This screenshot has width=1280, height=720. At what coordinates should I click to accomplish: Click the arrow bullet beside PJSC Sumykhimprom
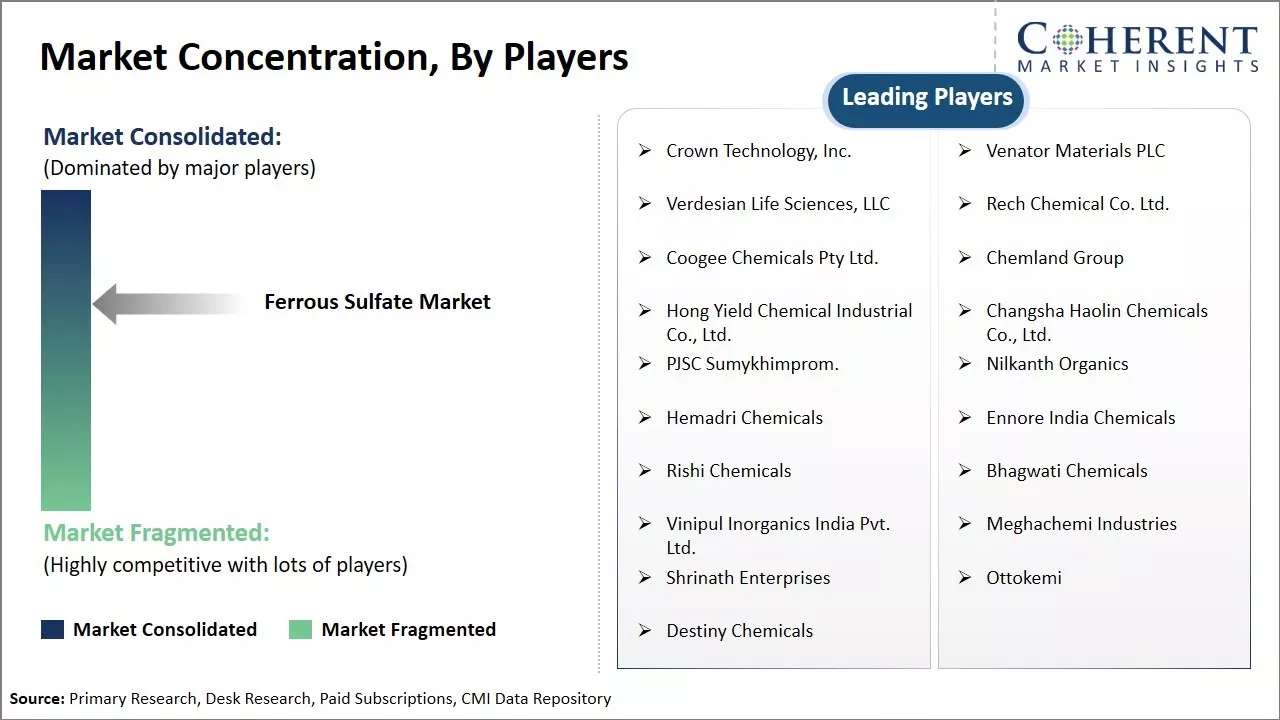pyautogui.click(x=644, y=364)
